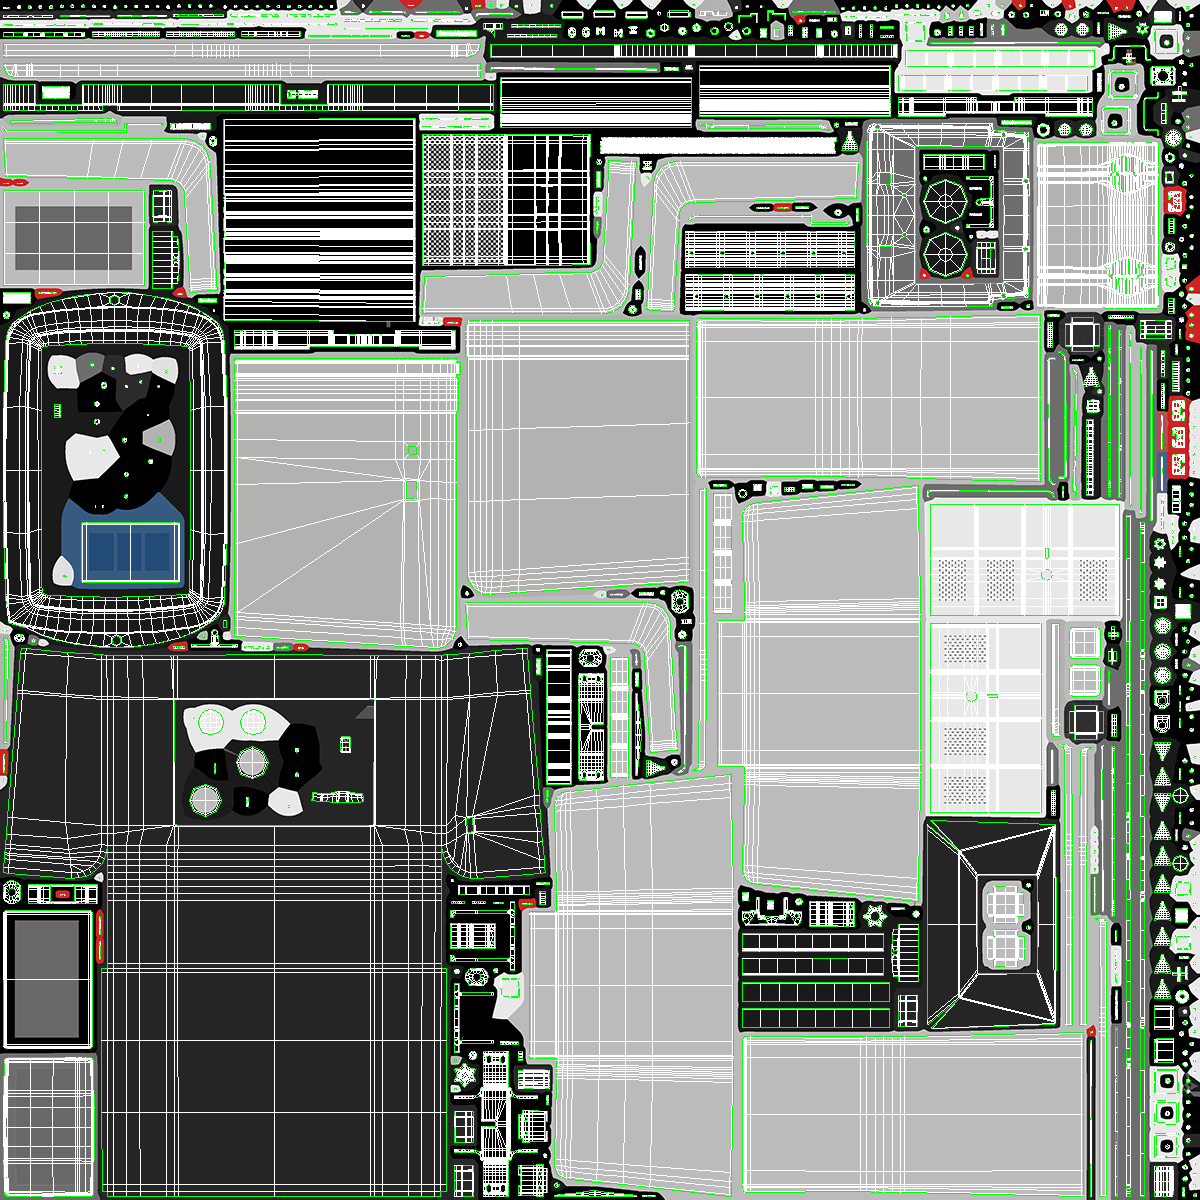Click the dark pyramid-shaped roof UV island
The width and height of the screenshot is (1200, 1200).
[991, 923]
